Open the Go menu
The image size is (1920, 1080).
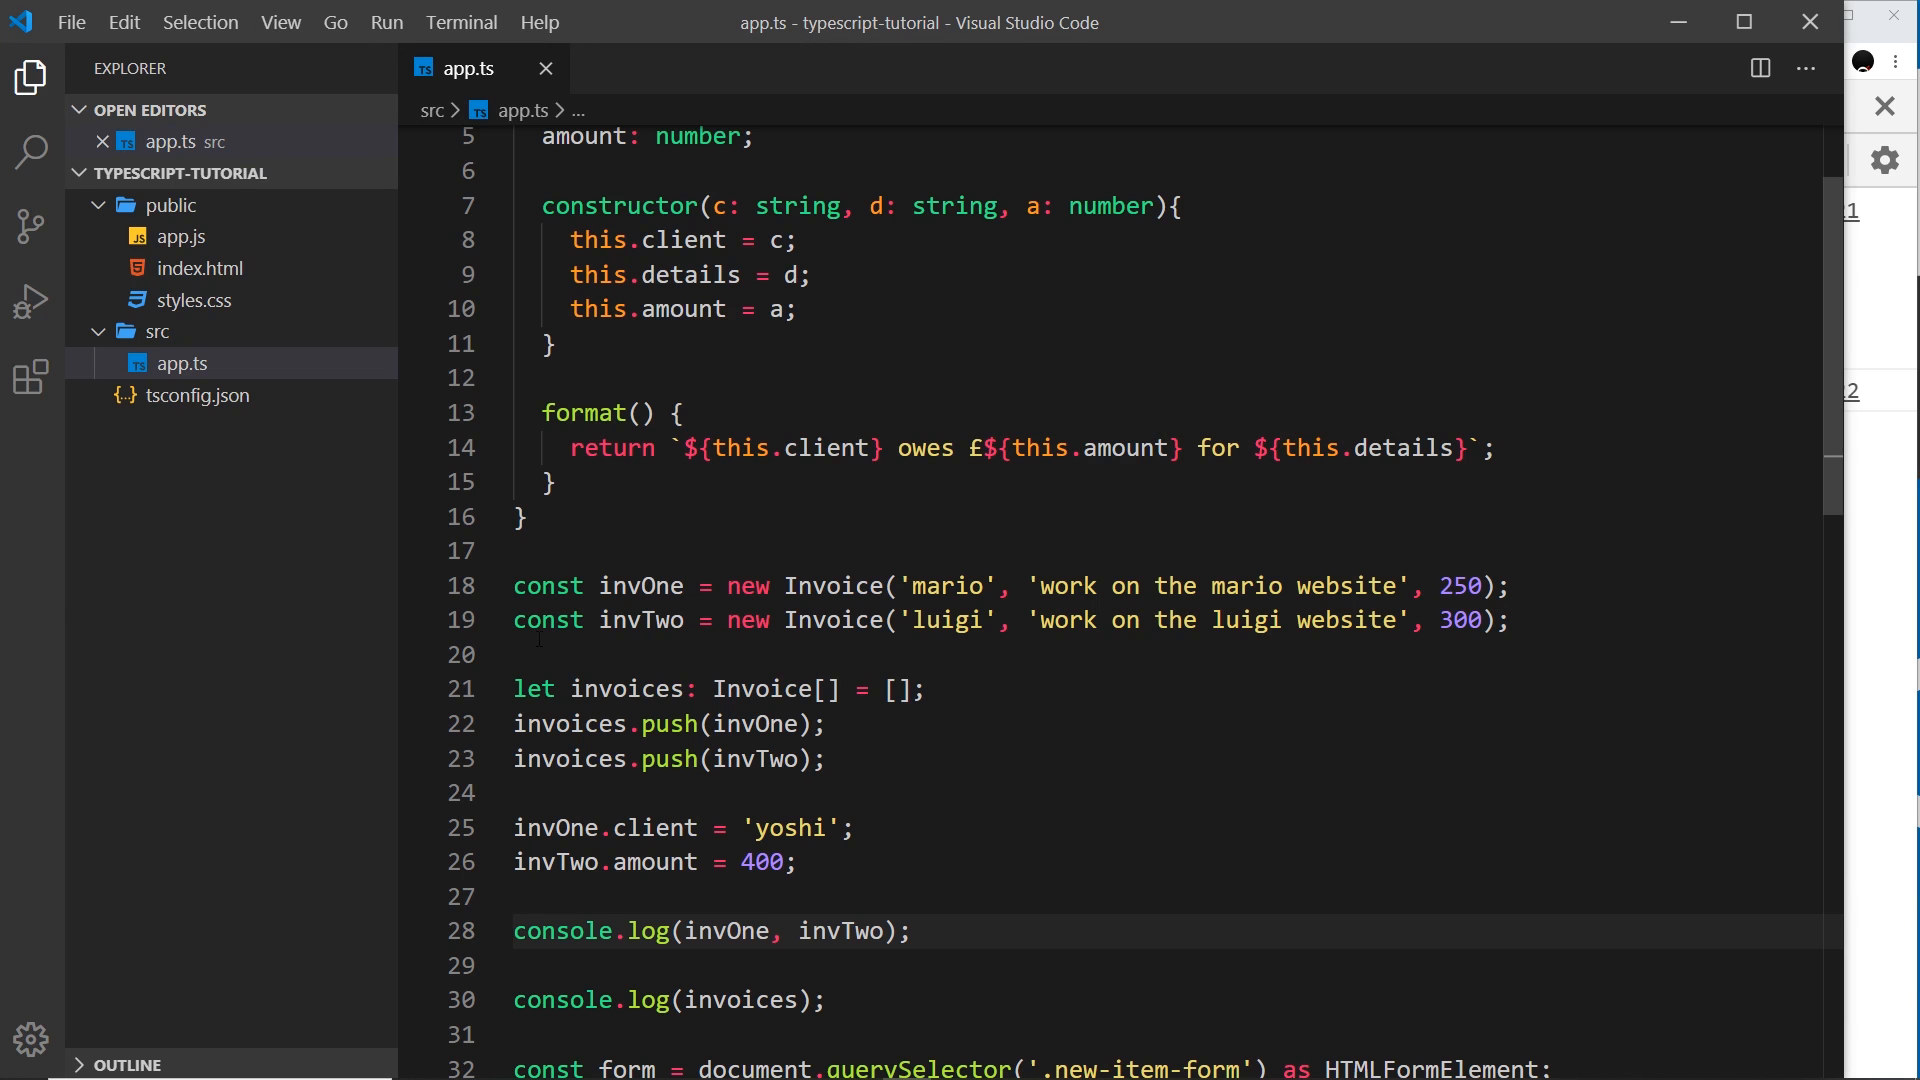tap(336, 22)
